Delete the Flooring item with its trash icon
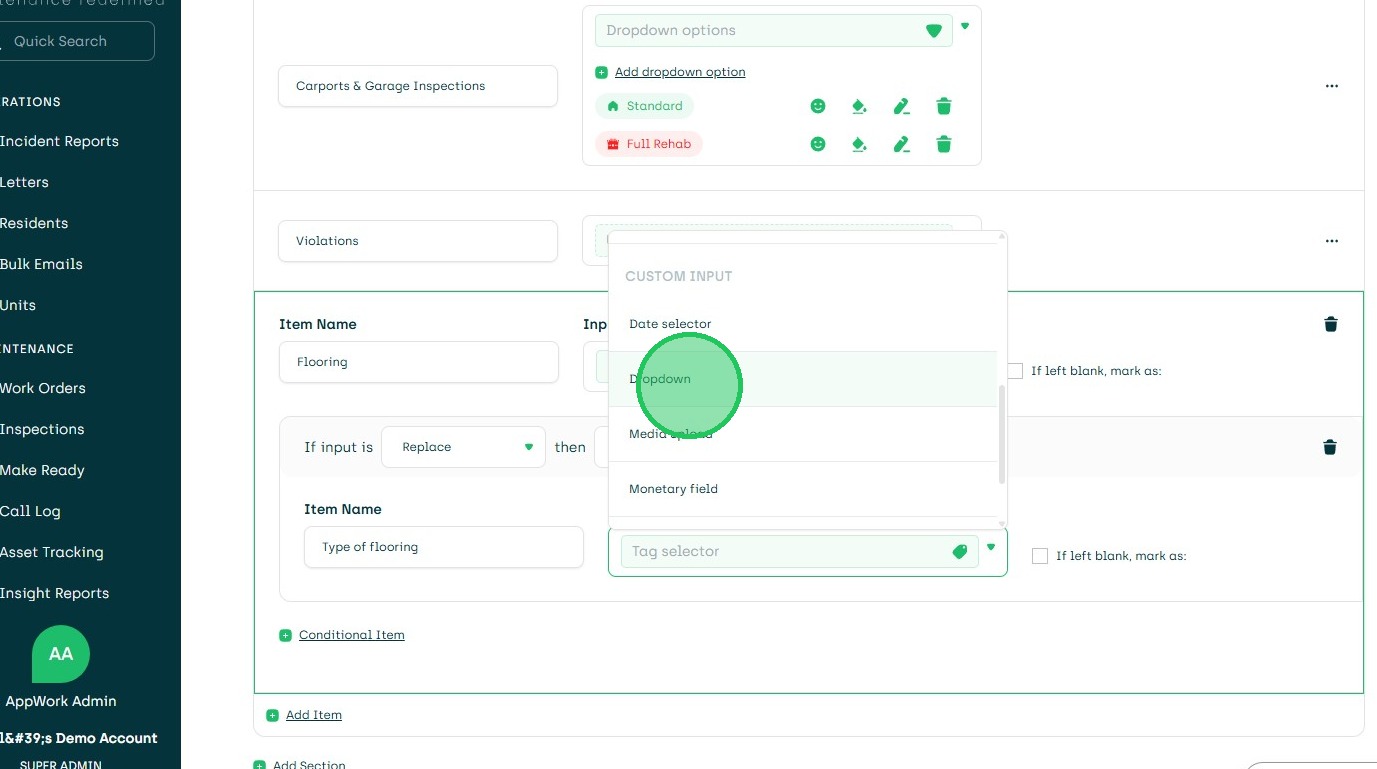The image size is (1377, 769). click(x=1331, y=324)
